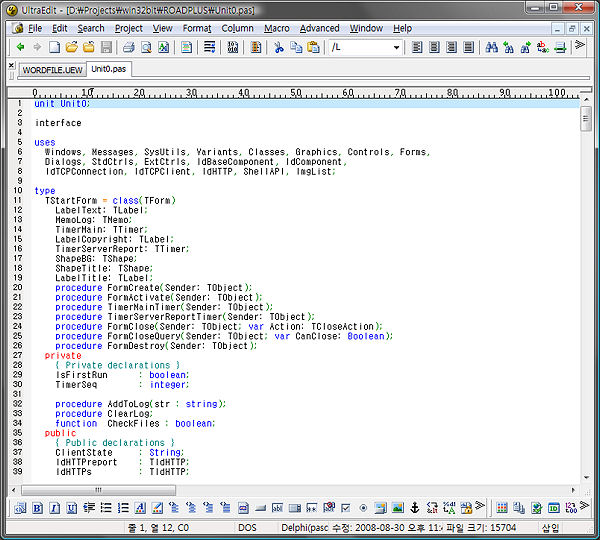The height and width of the screenshot is (540, 600).
Task: Print the current document
Action: pos(129,47)
